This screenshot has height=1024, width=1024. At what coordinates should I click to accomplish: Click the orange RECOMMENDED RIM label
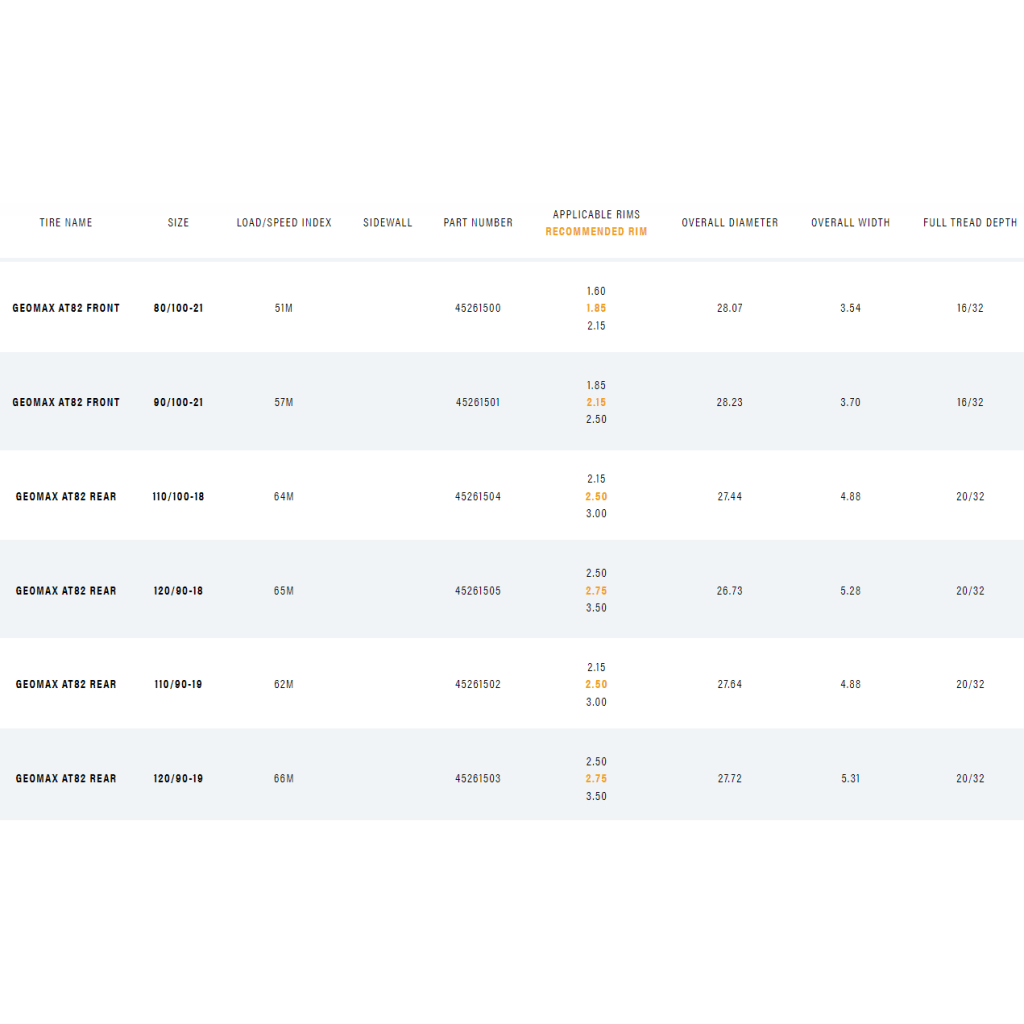(596, 232)
